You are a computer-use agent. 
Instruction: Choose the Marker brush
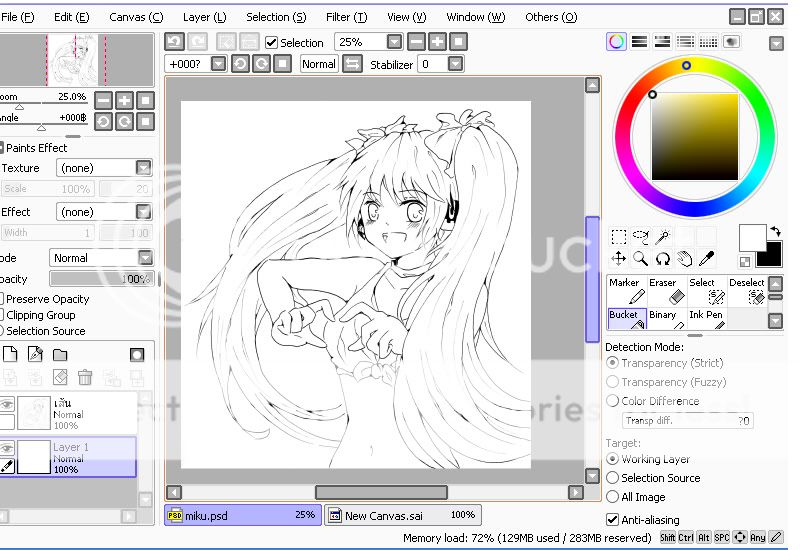click(627, 291)
